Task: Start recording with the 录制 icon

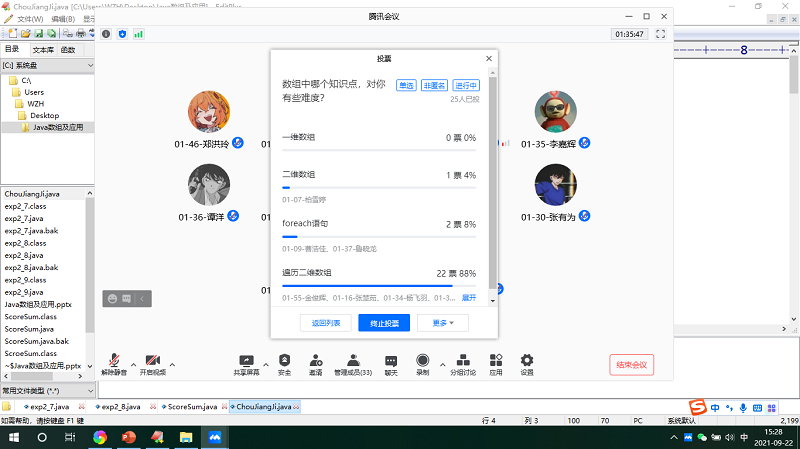Action: [x=422, y=360]
